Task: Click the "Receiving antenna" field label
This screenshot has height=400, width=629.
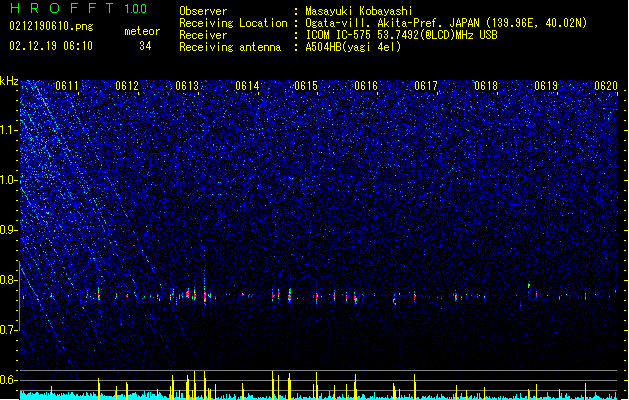Action: (230, 47)
